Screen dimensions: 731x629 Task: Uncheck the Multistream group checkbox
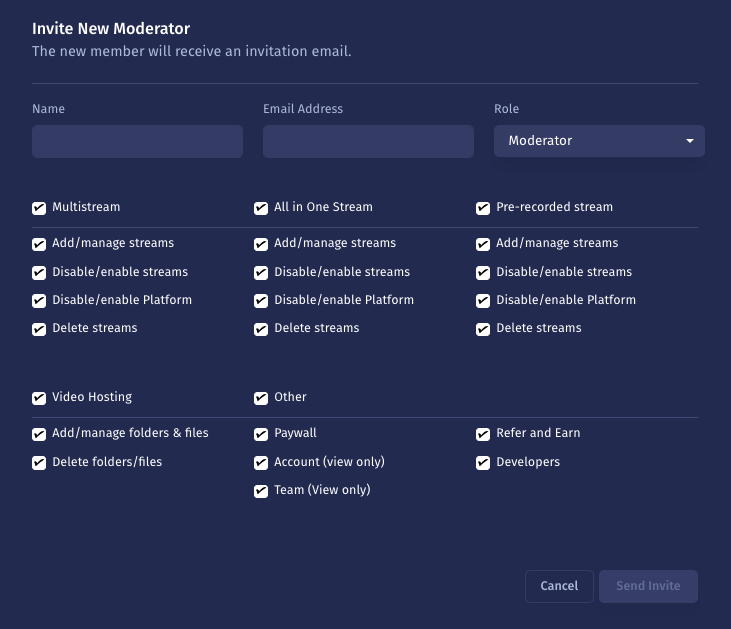[x=40, y=208]
